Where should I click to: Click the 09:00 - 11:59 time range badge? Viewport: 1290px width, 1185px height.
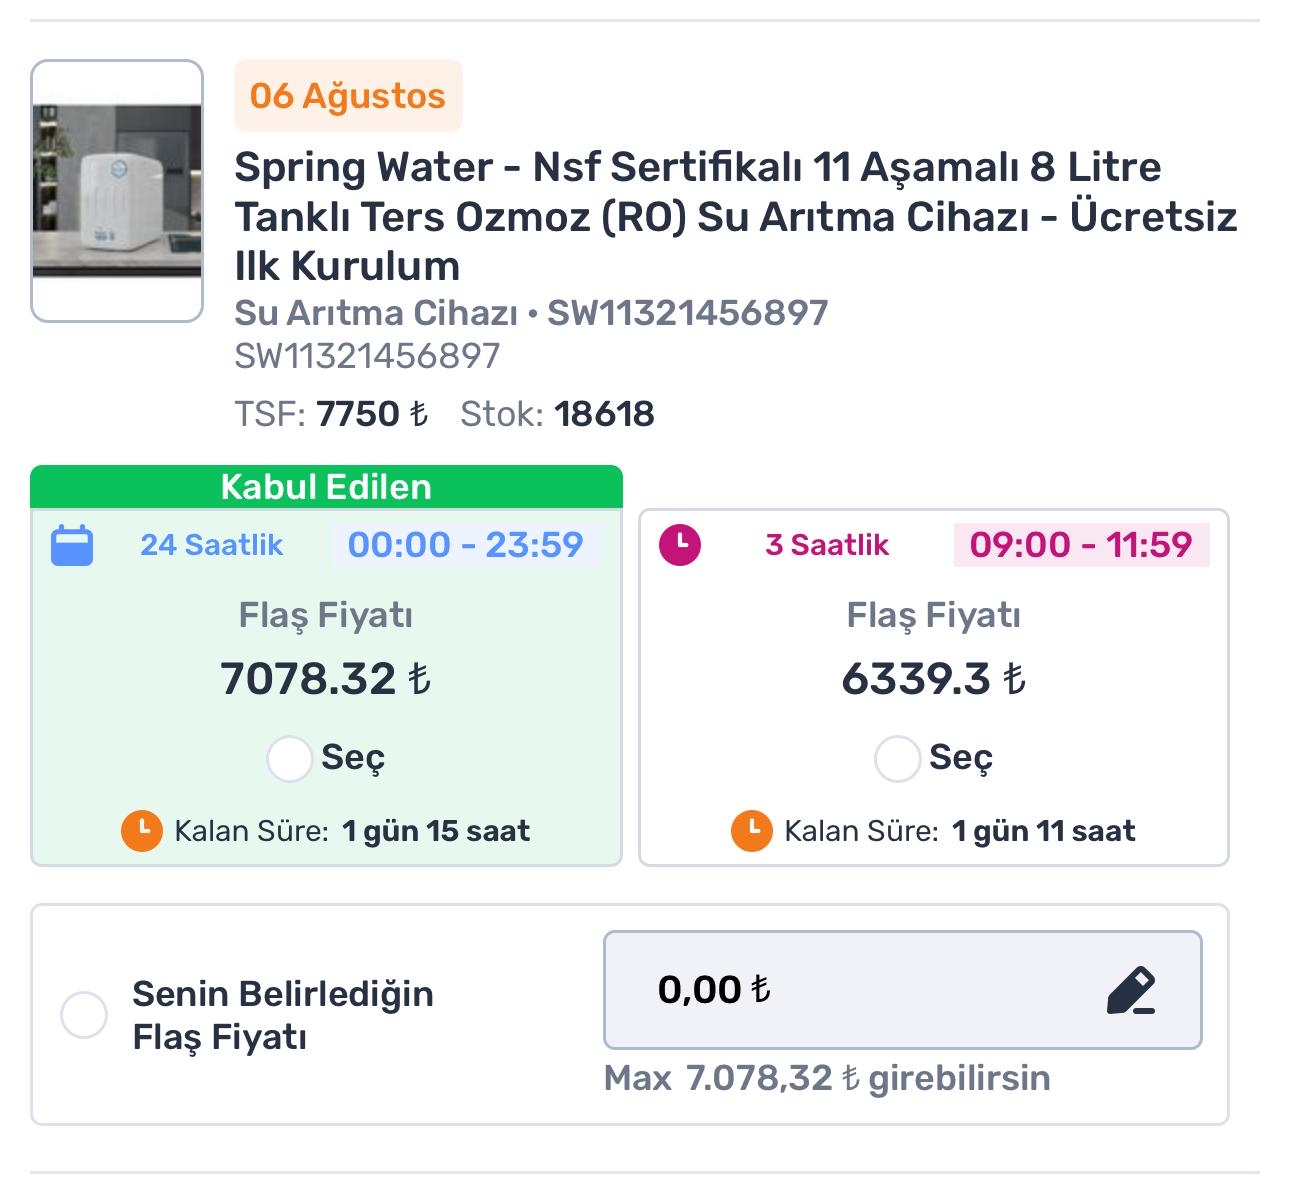click(1081, 545)
